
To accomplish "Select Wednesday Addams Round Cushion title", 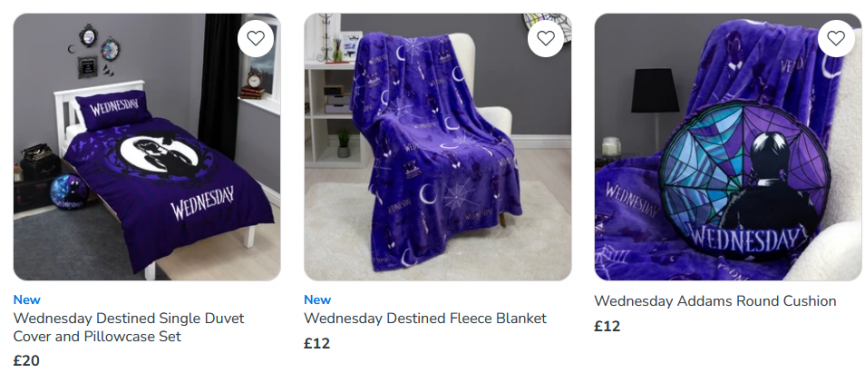I will click(715, 301).
